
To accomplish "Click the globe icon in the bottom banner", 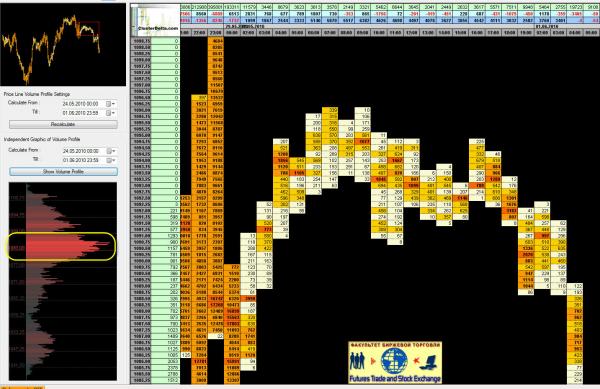I will coord(394,361).
